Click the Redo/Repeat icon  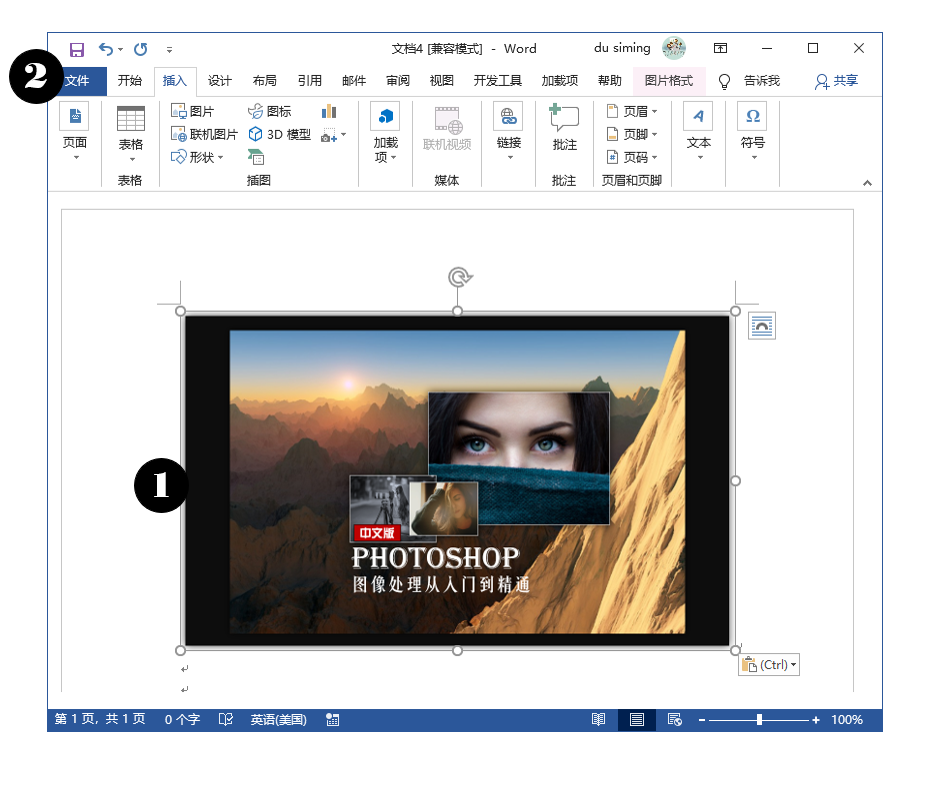[140, 49]
